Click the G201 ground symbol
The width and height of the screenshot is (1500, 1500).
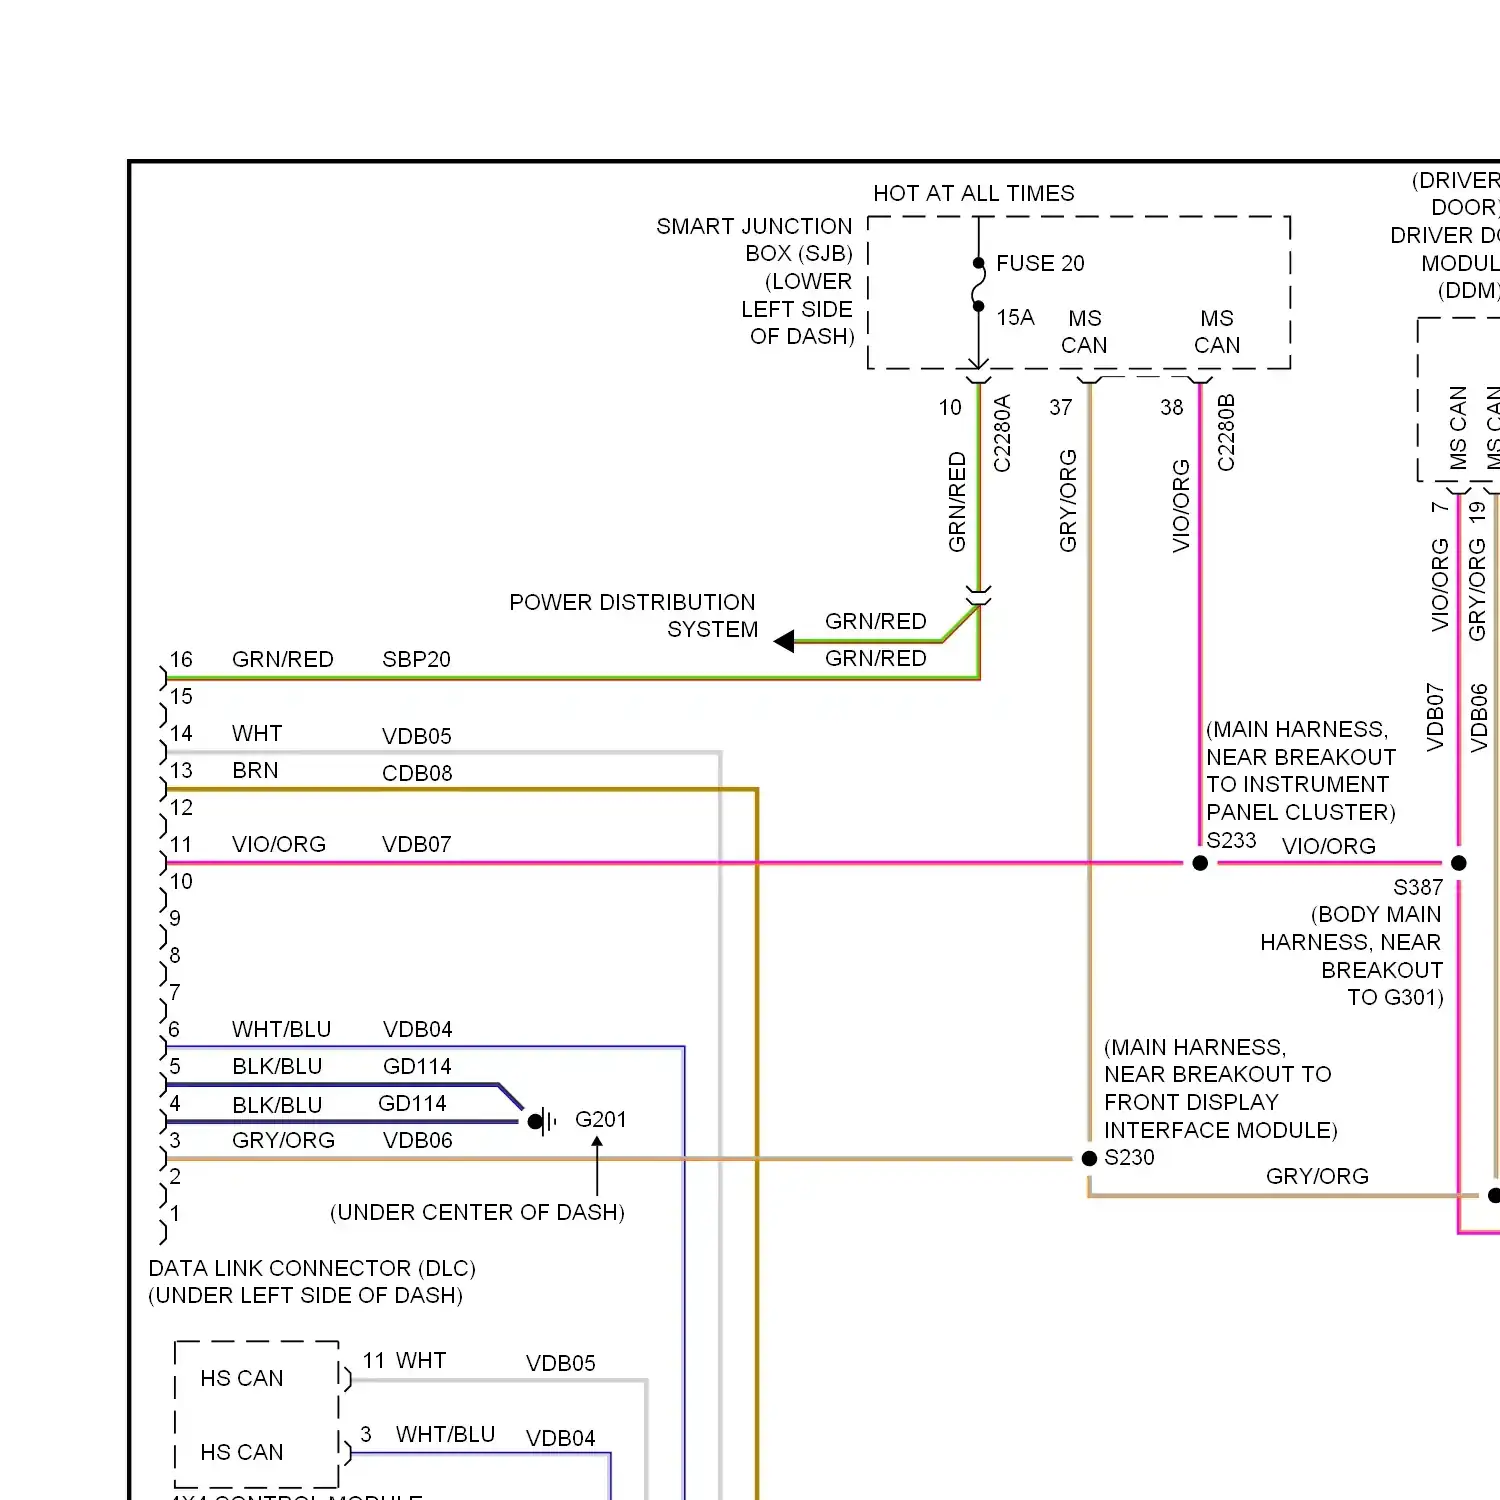click(x=541, y=1122)
